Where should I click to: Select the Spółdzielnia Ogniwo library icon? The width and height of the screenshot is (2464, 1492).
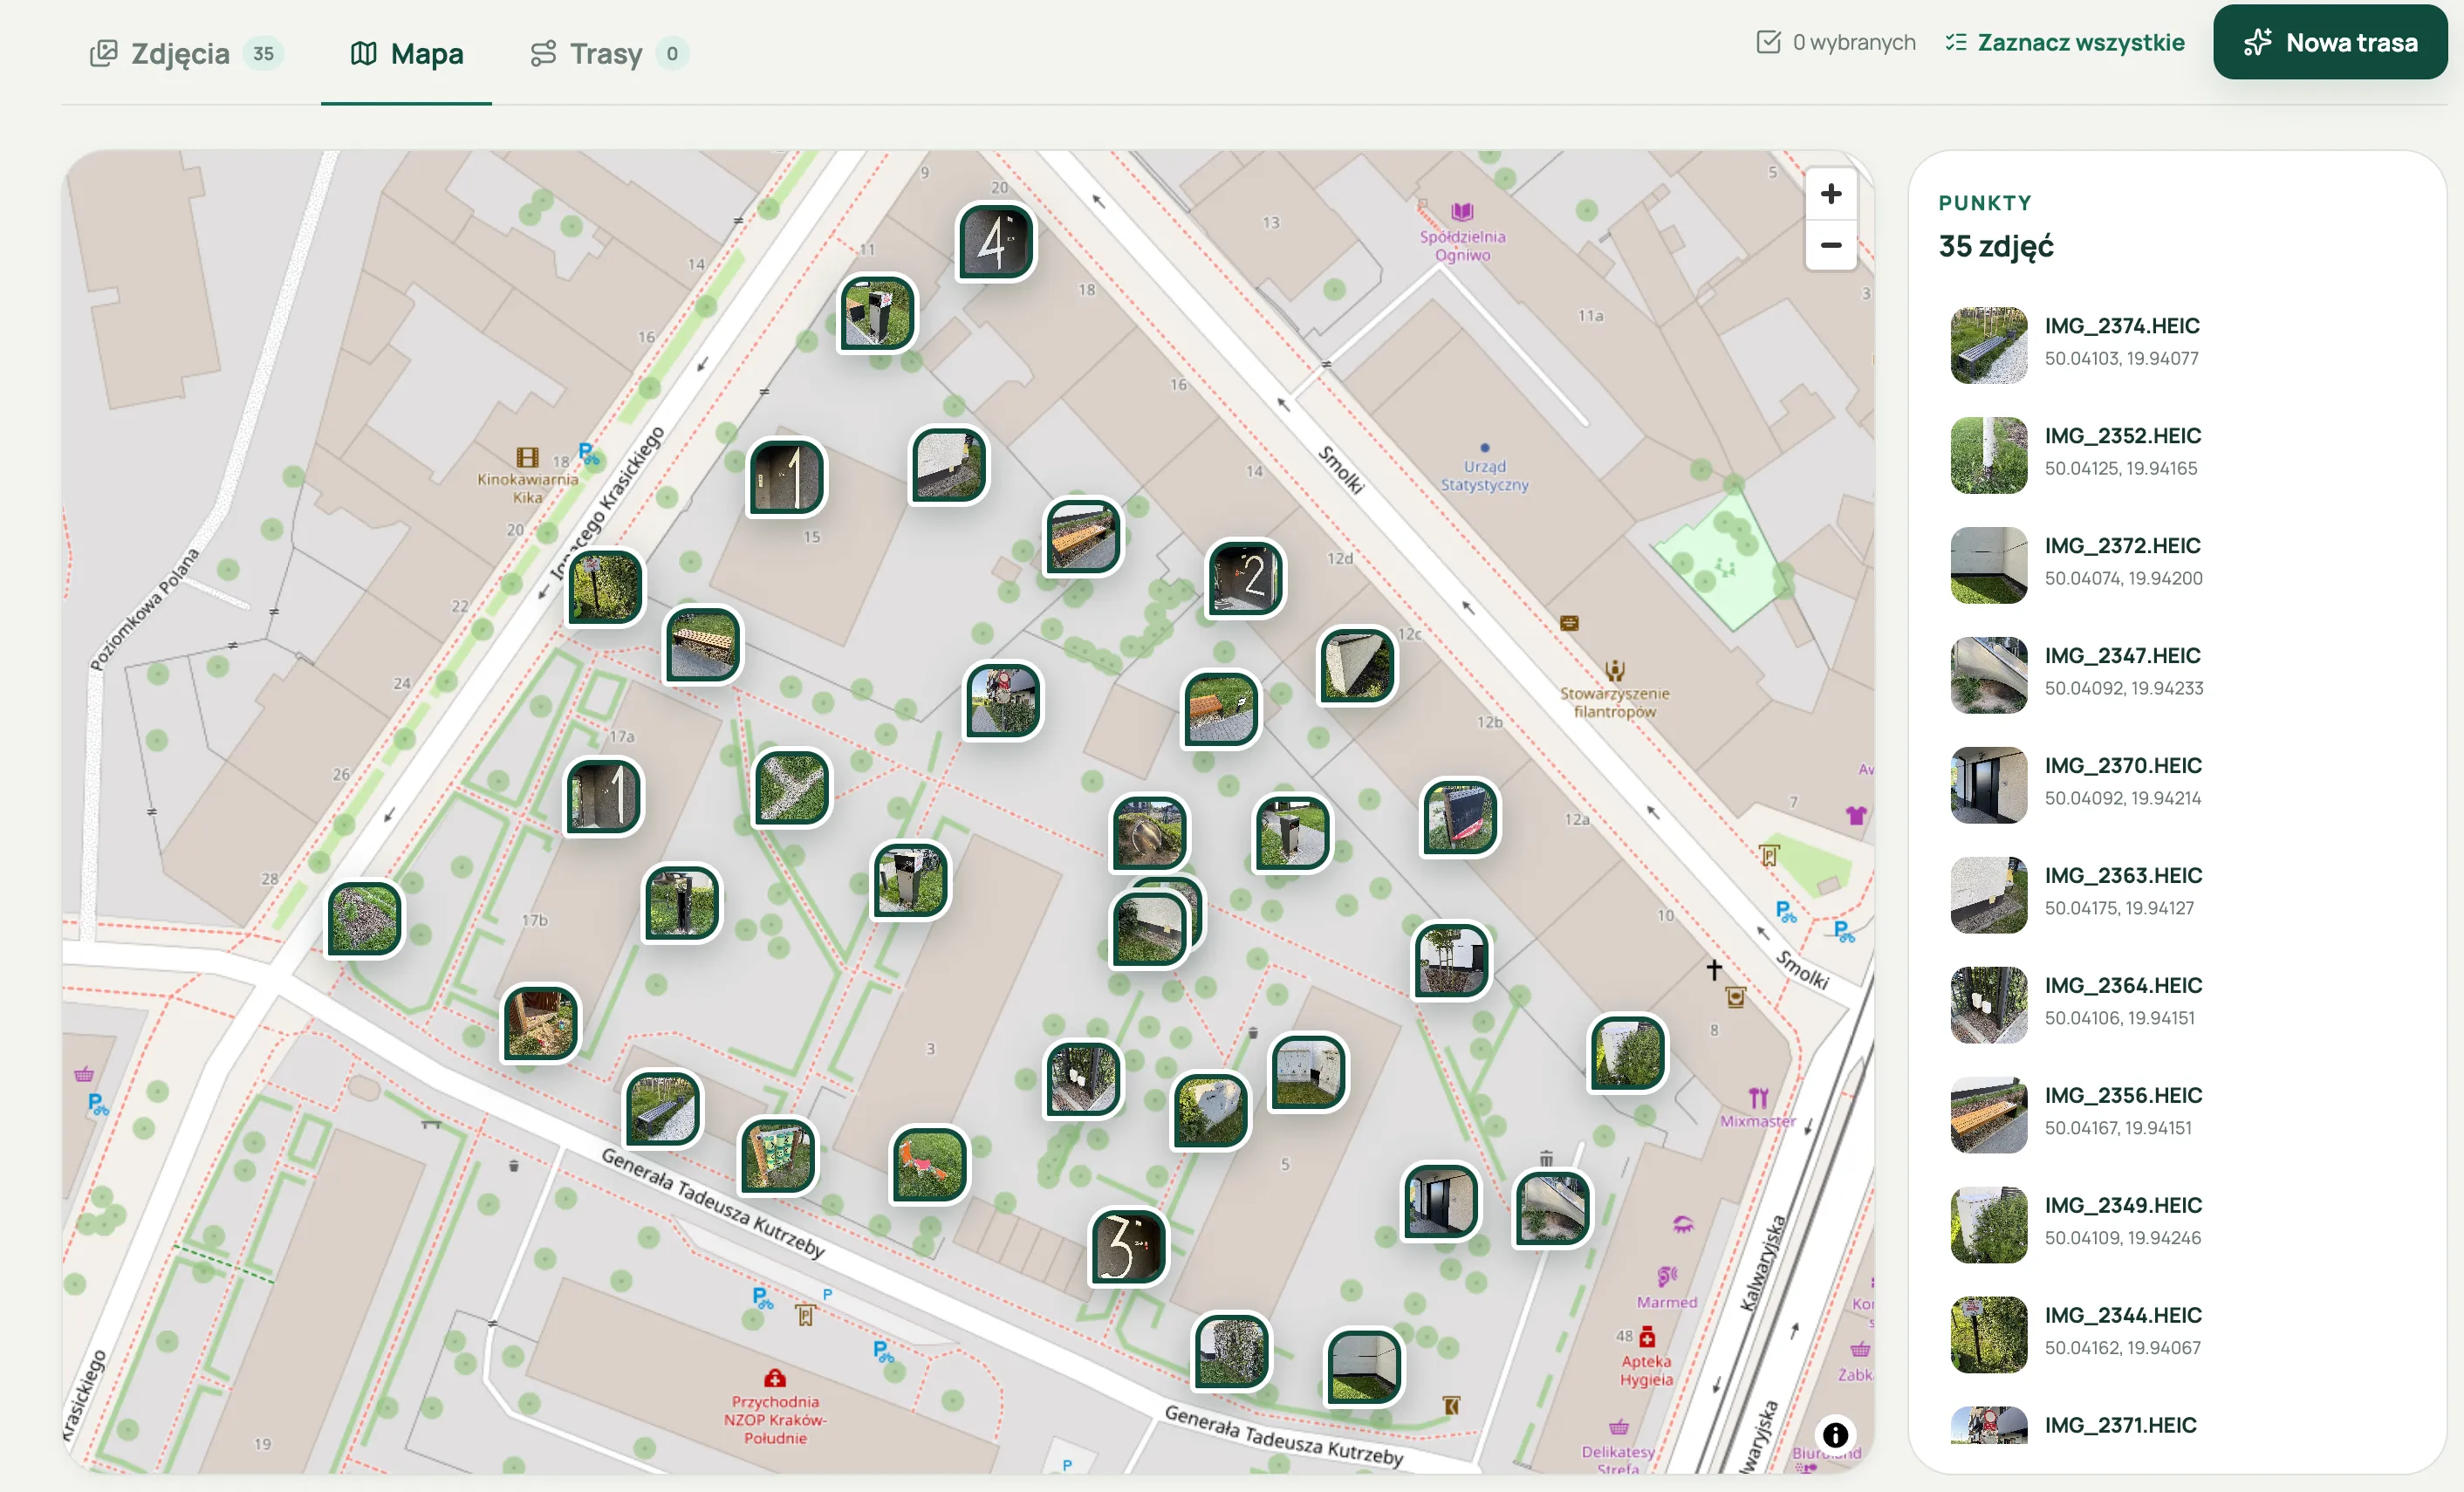(1462, 211)
